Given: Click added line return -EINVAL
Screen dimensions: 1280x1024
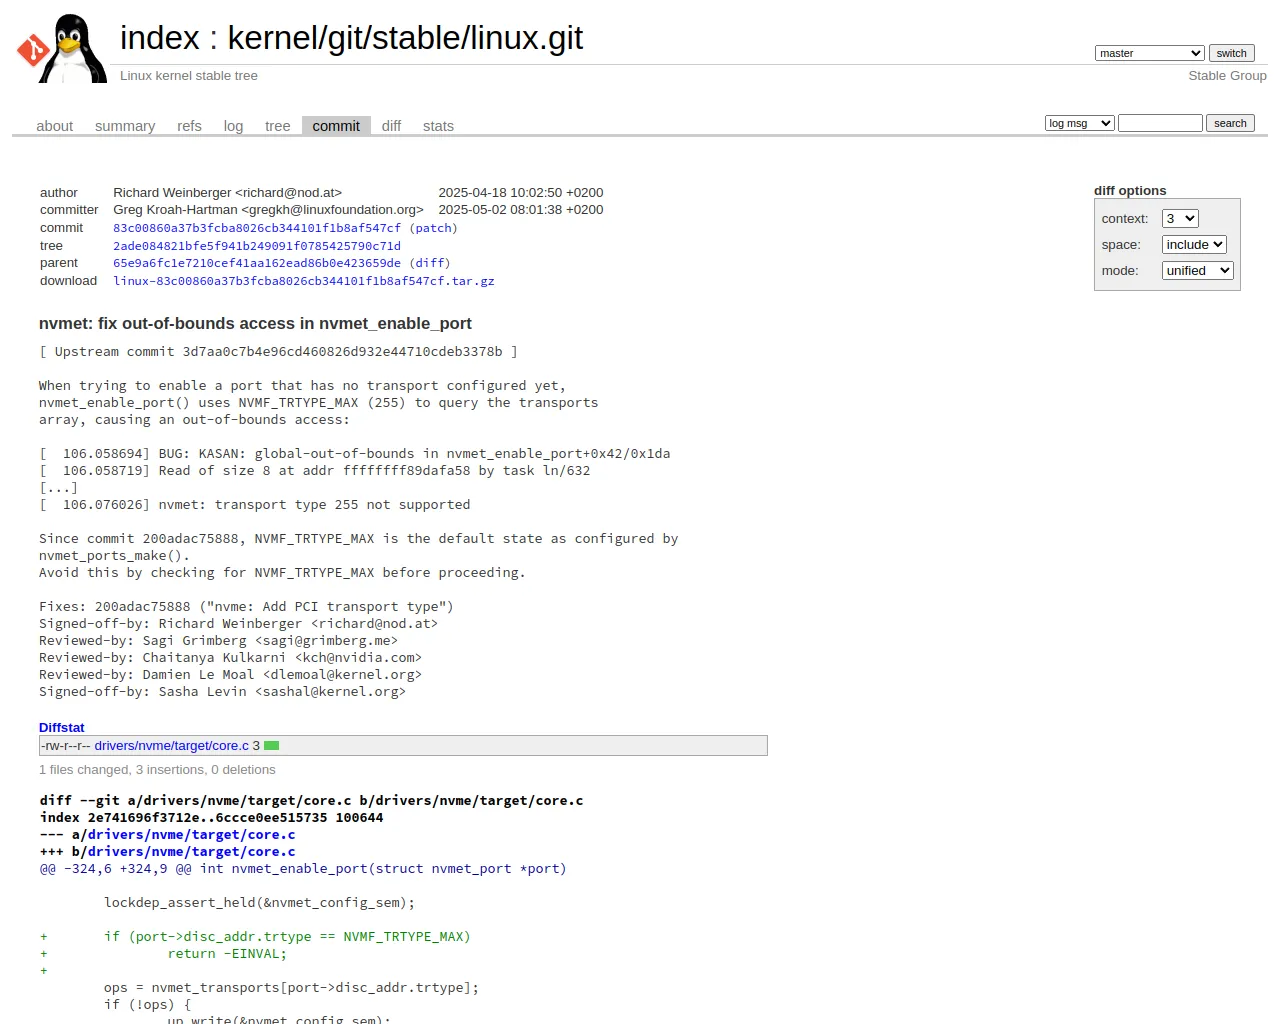Looking at the screenshot, I should click(x=227, y=953).
